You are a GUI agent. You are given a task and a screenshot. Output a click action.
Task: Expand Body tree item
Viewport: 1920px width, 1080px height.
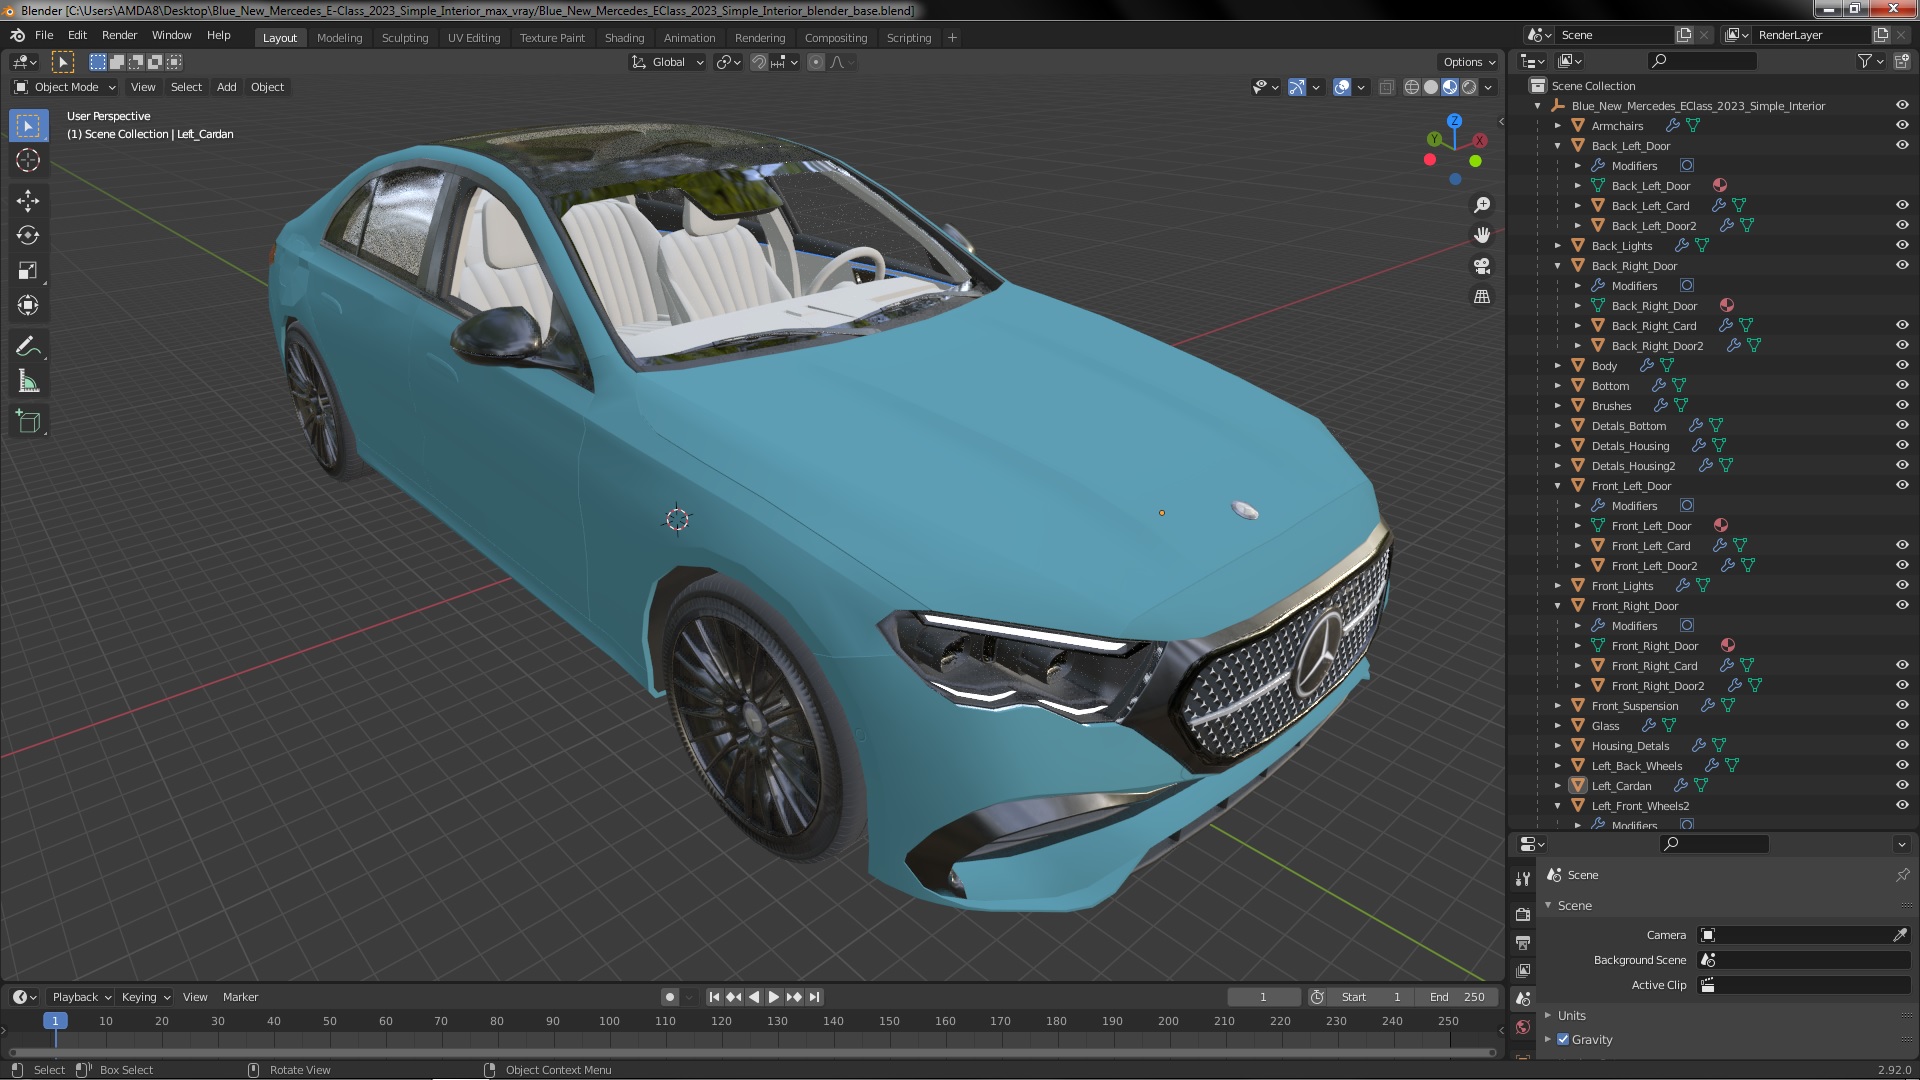(x=1557, y=366)
